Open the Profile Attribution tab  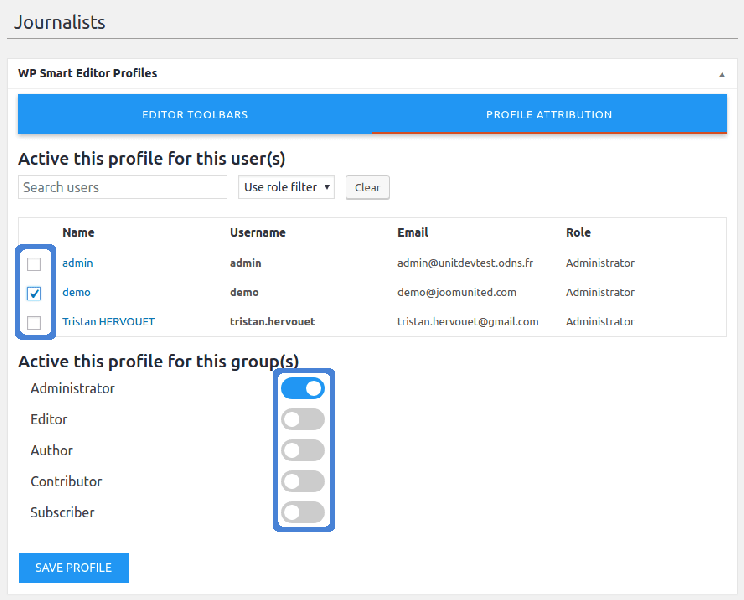549,114
